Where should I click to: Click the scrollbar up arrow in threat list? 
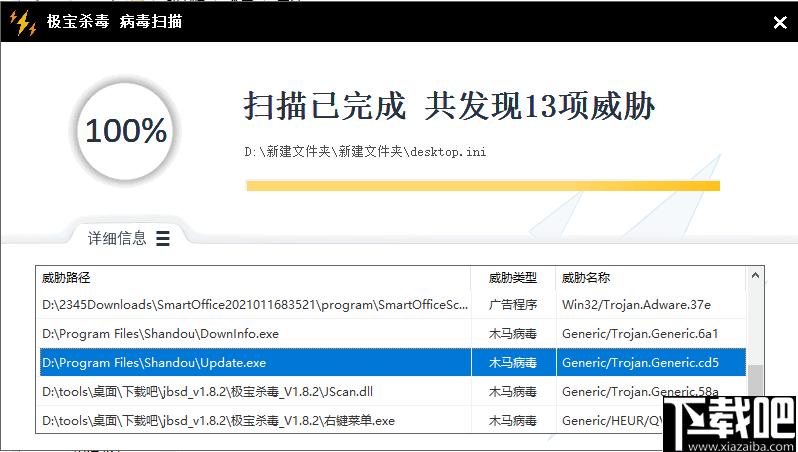[755, 276]
